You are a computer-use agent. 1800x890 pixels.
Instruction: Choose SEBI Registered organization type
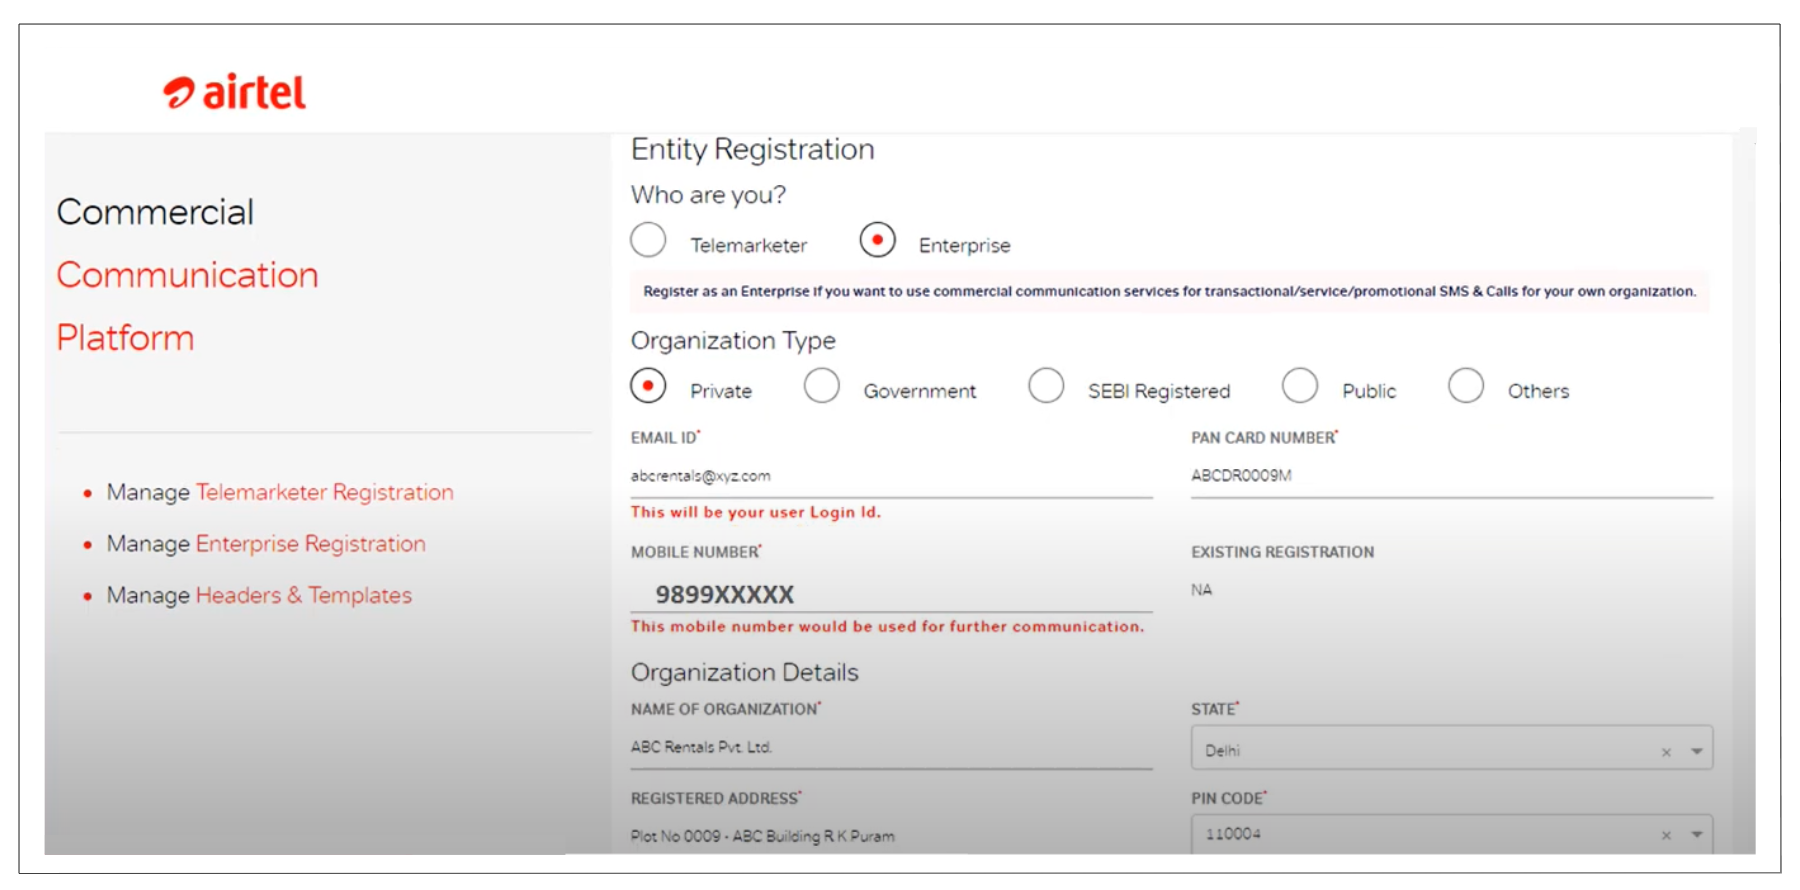1046,386
